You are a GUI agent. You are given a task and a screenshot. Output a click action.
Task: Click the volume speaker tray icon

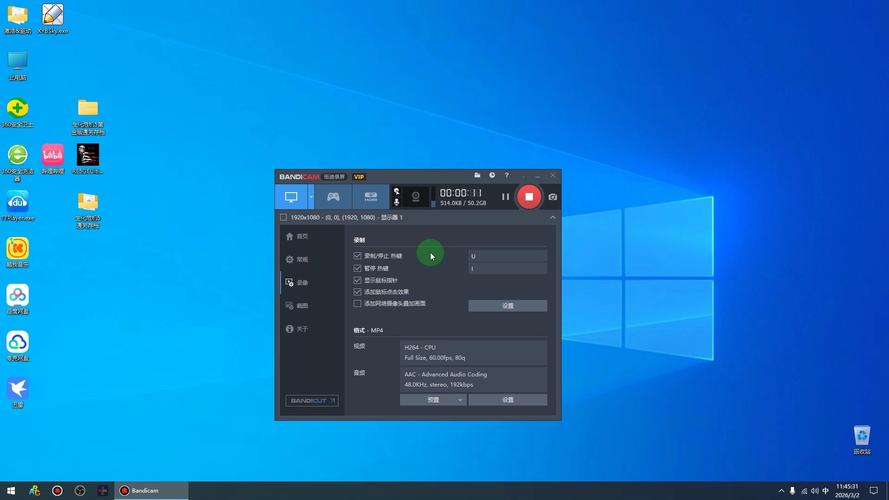(x=814, y=490)
